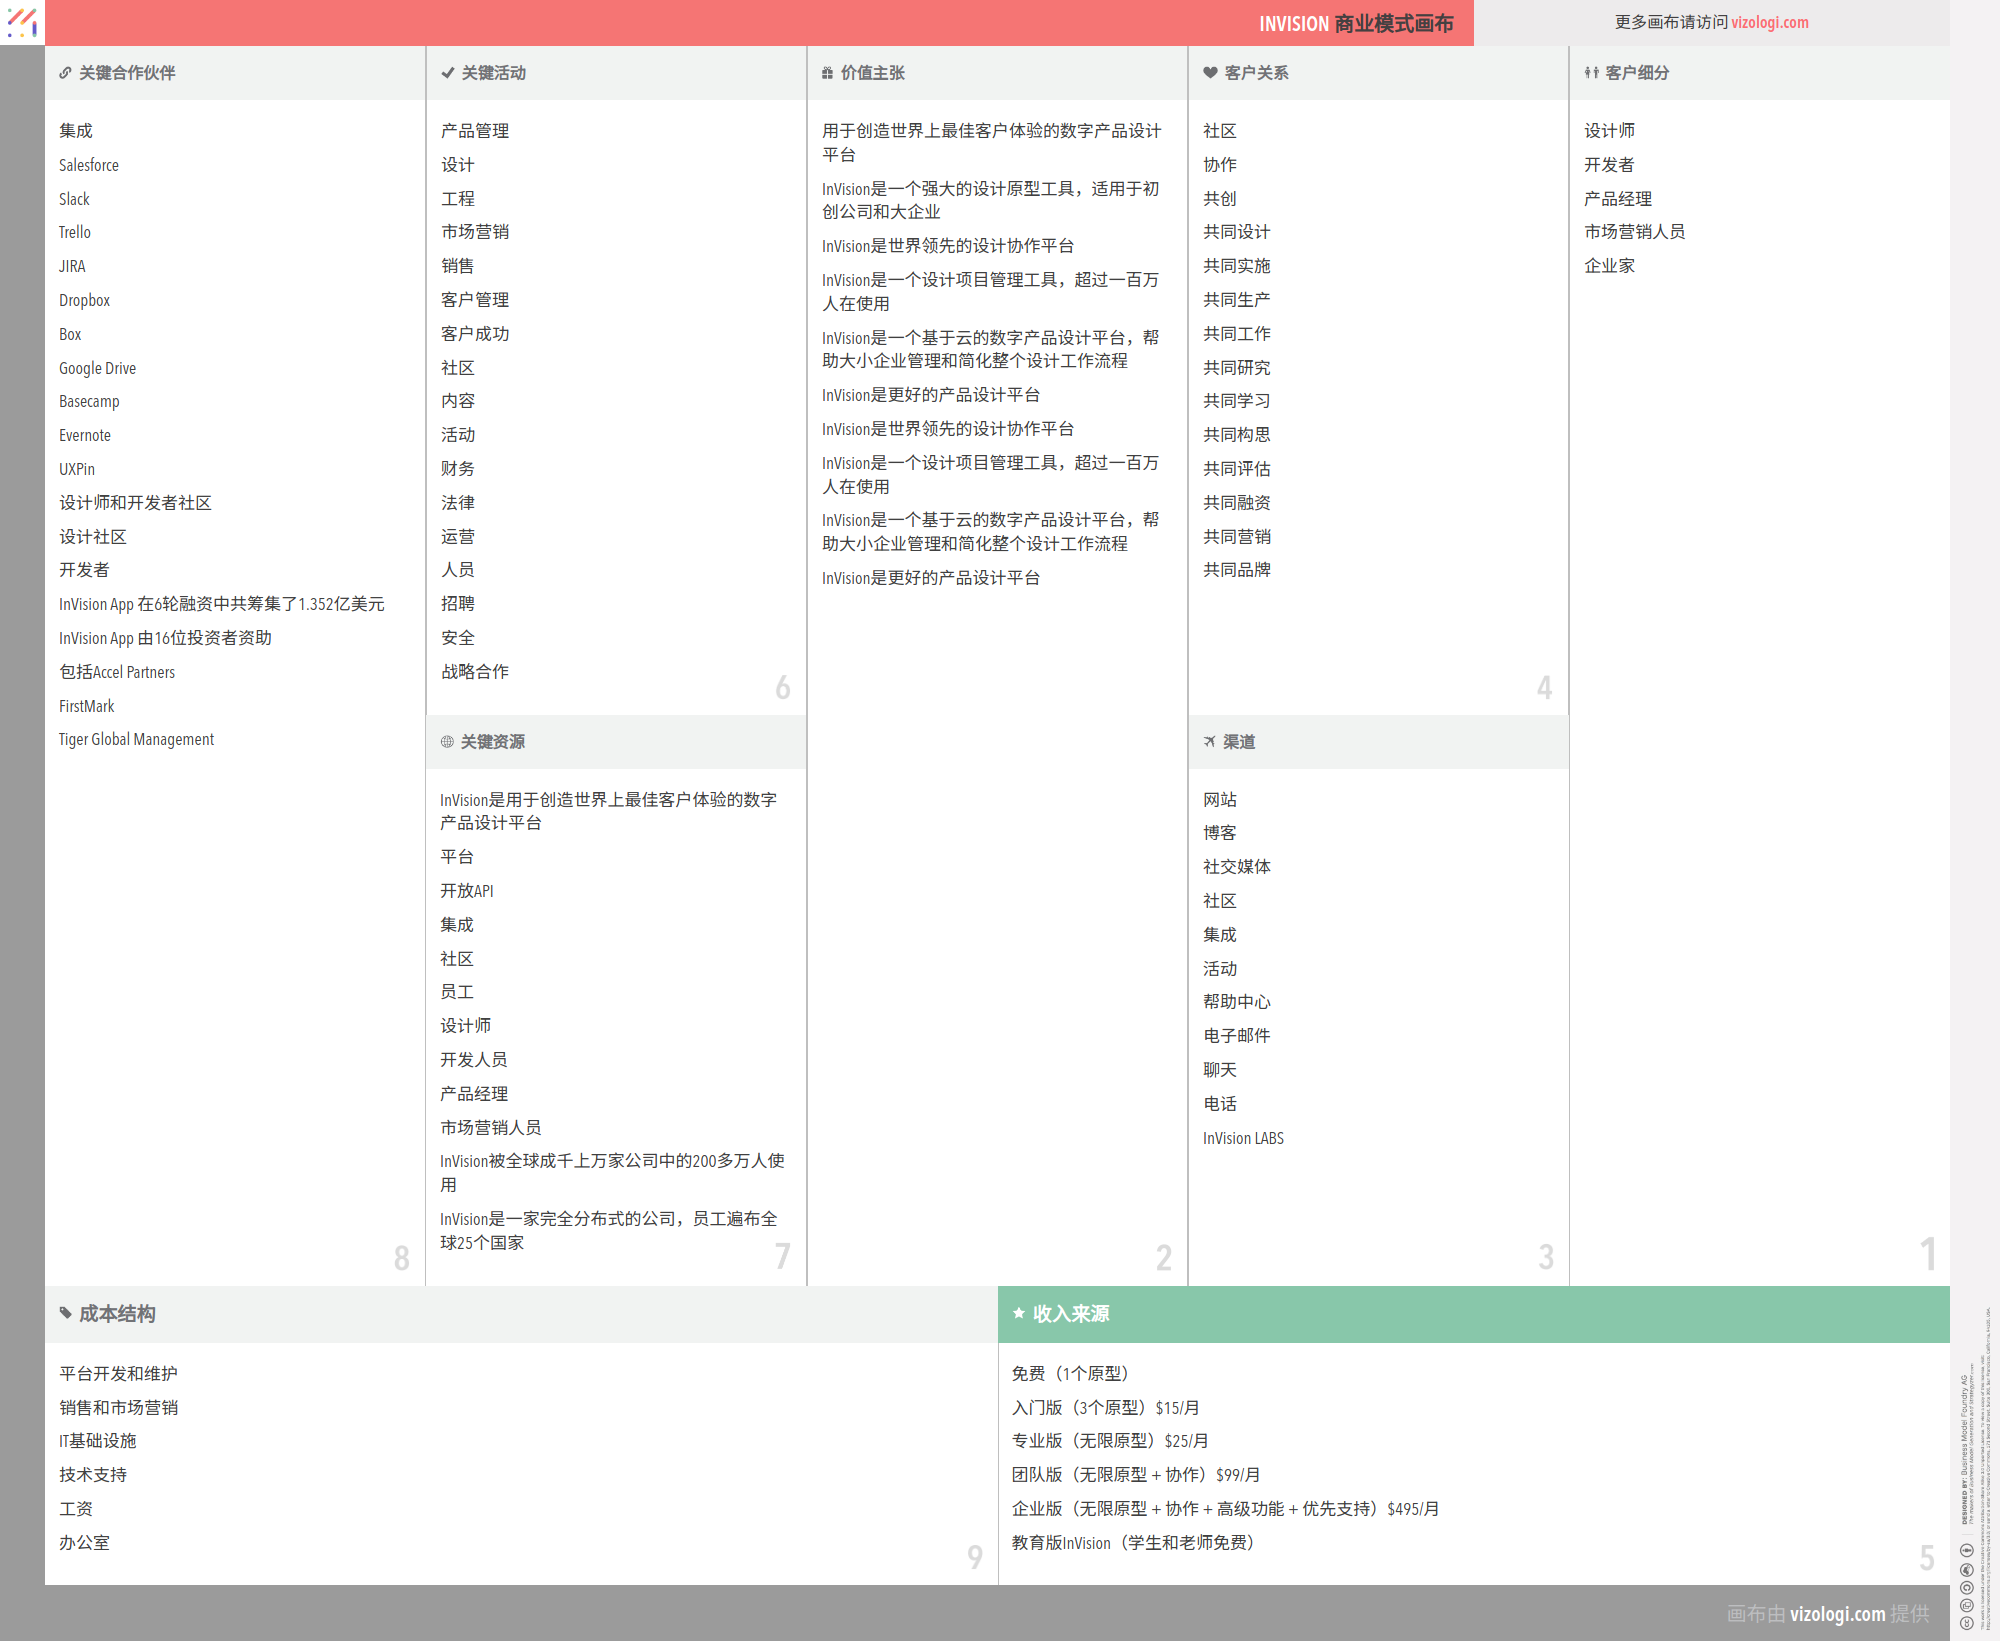Click the Salesforce partner entry
This screenshot has height=1641, width=2000.
point(89,165)
